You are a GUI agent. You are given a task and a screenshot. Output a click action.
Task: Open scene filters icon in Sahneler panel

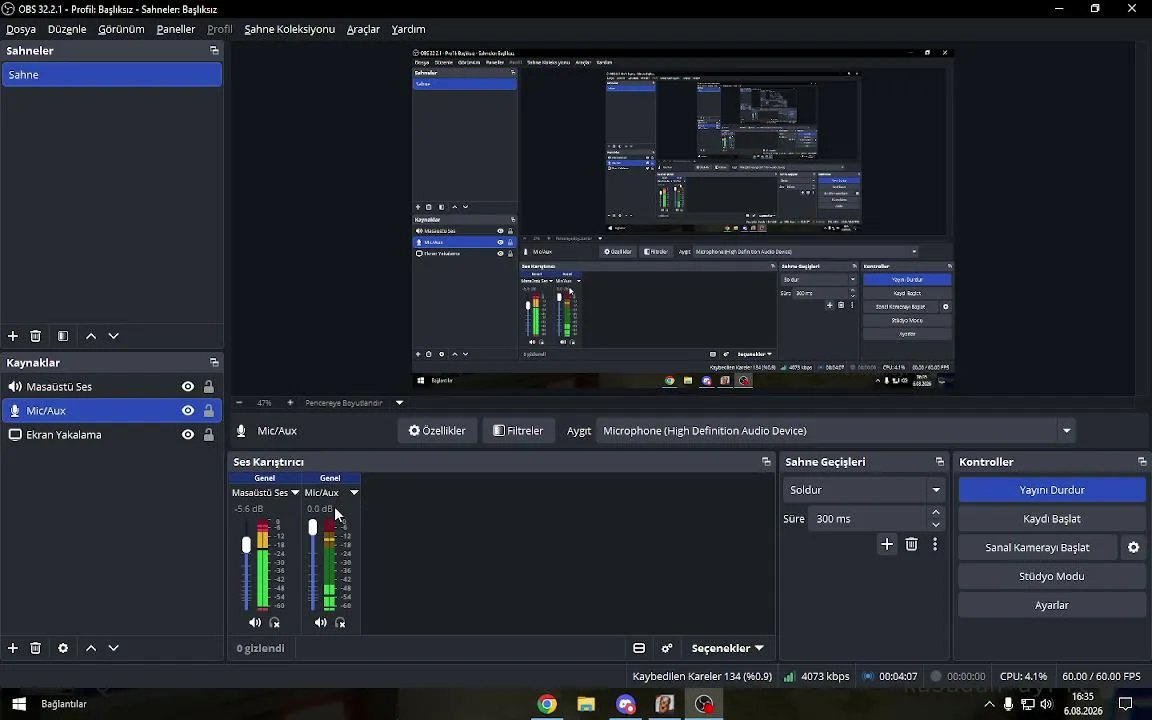click(63, 336)
